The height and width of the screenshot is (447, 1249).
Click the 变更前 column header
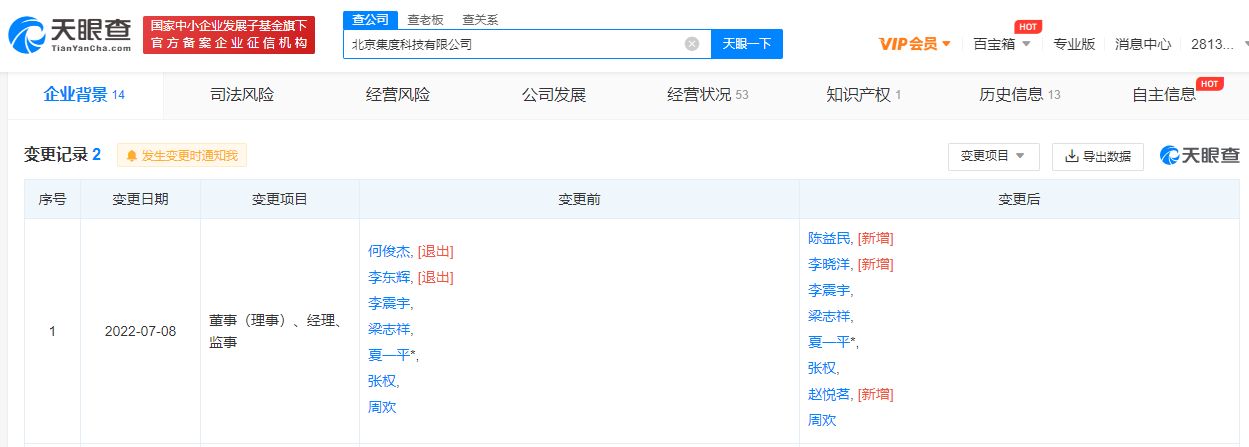579,199
